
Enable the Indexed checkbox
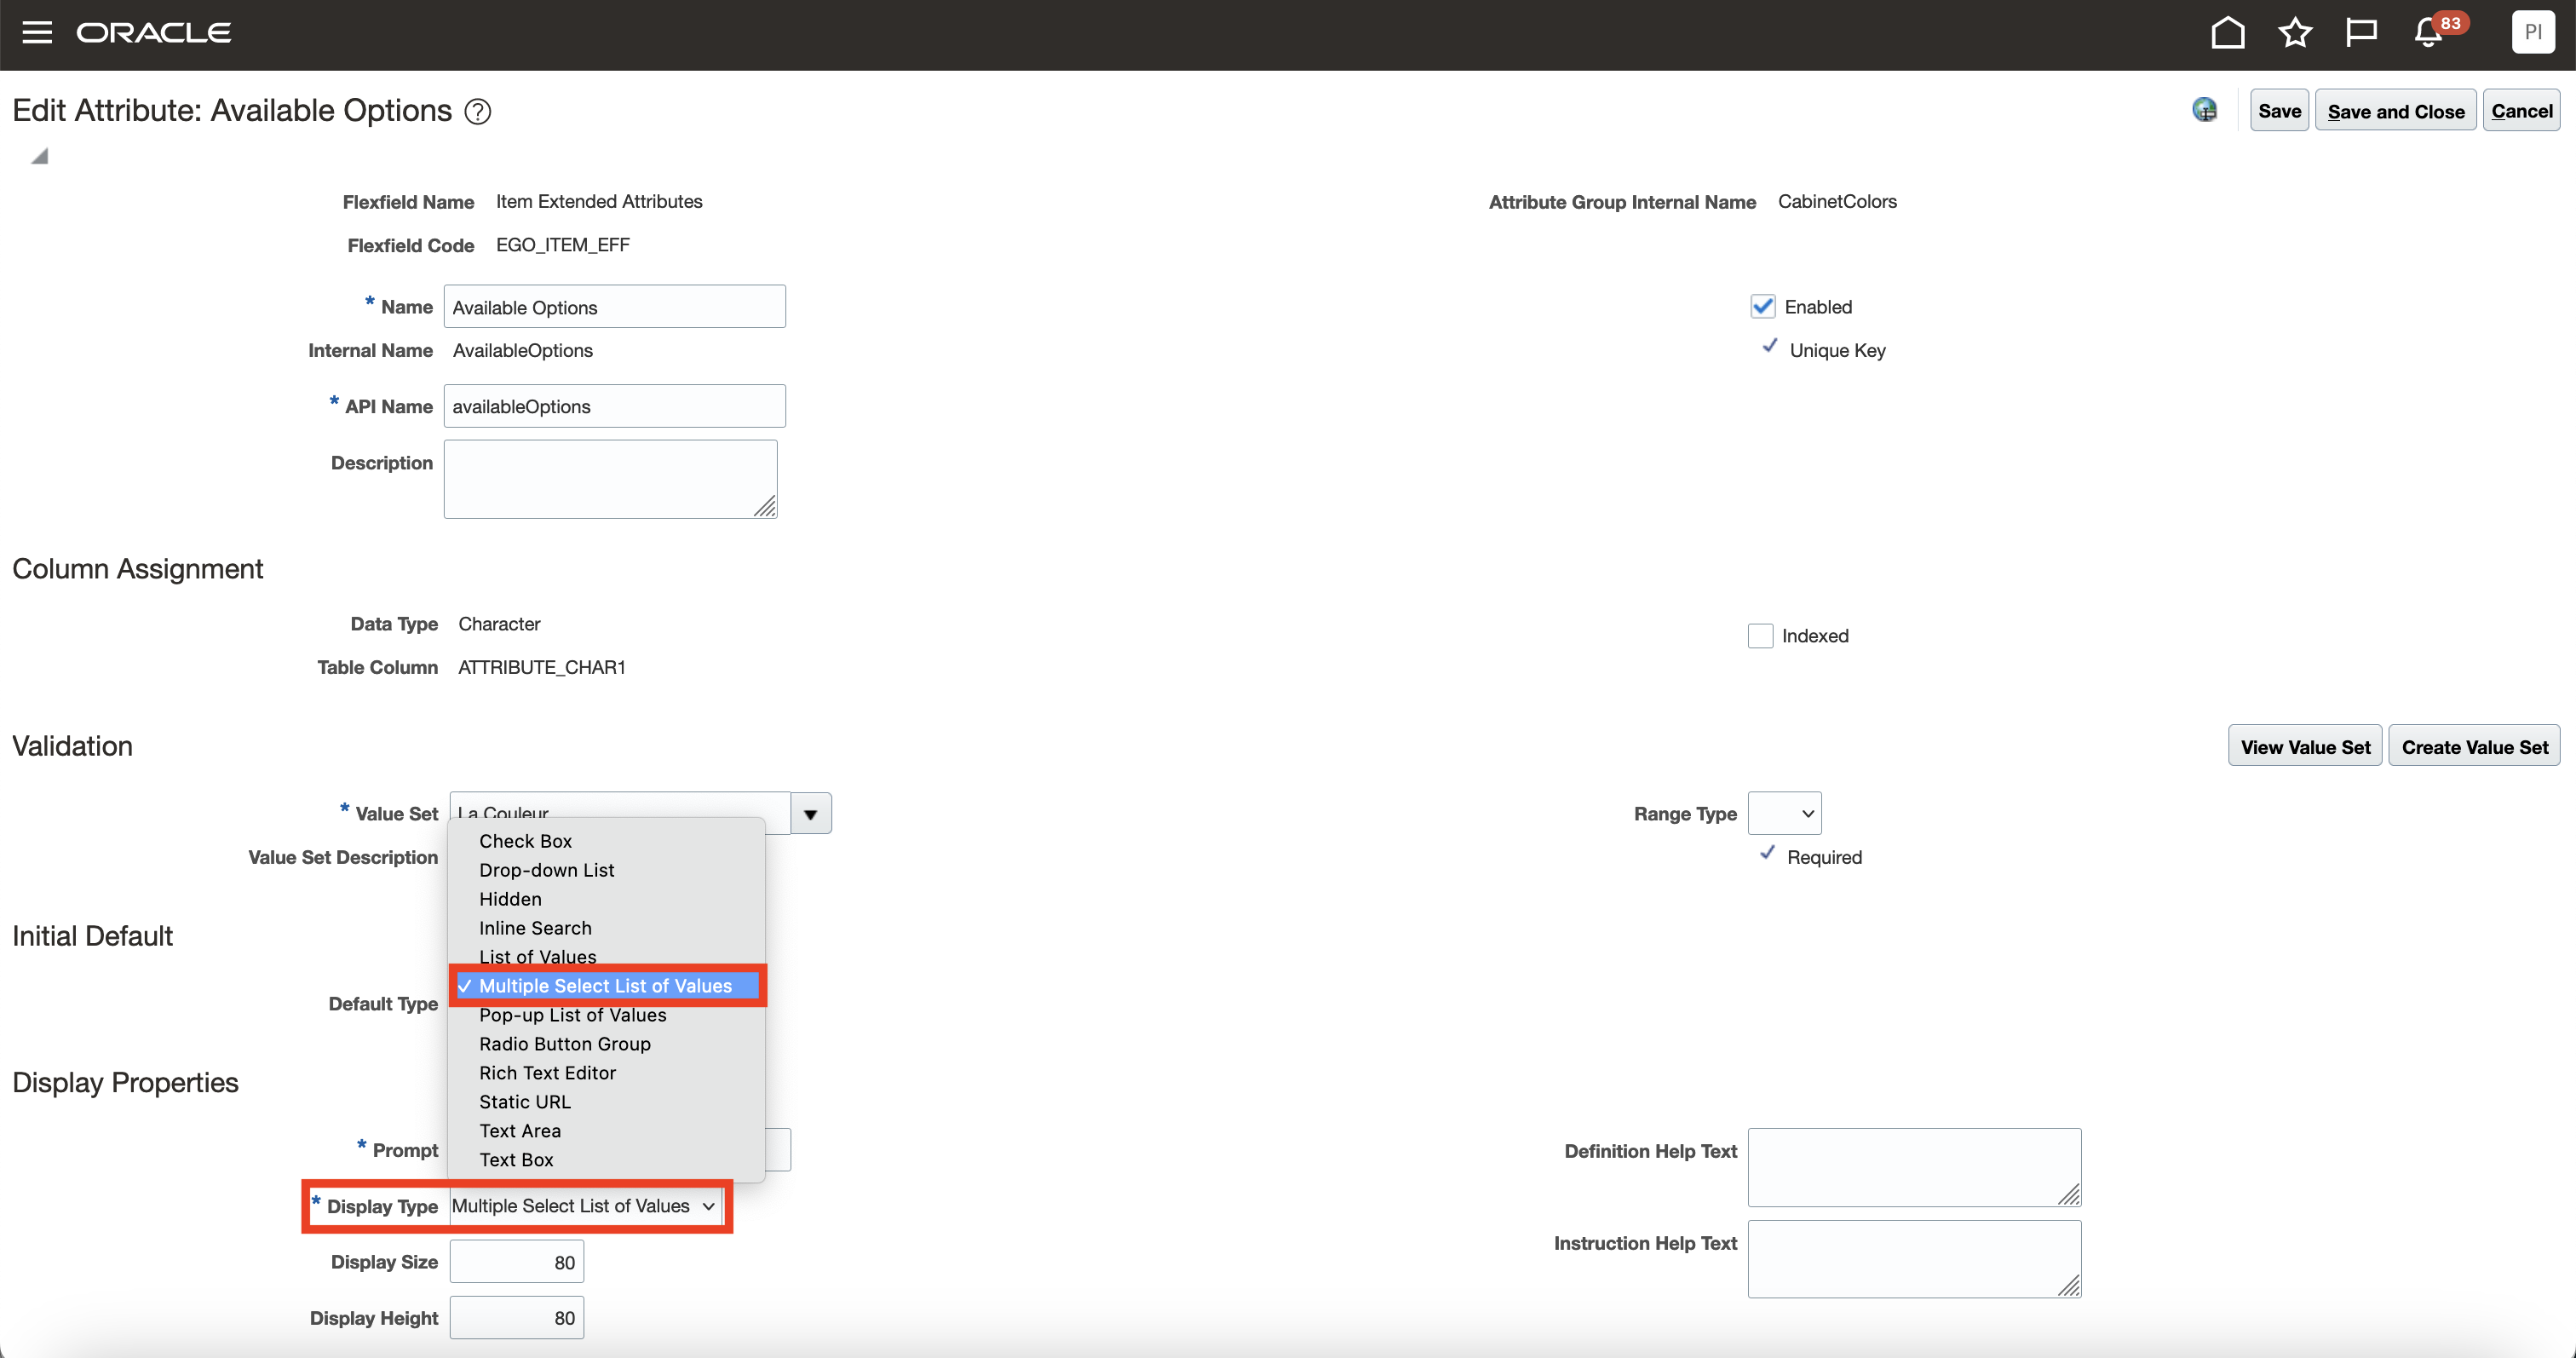tap(1760, 636)
